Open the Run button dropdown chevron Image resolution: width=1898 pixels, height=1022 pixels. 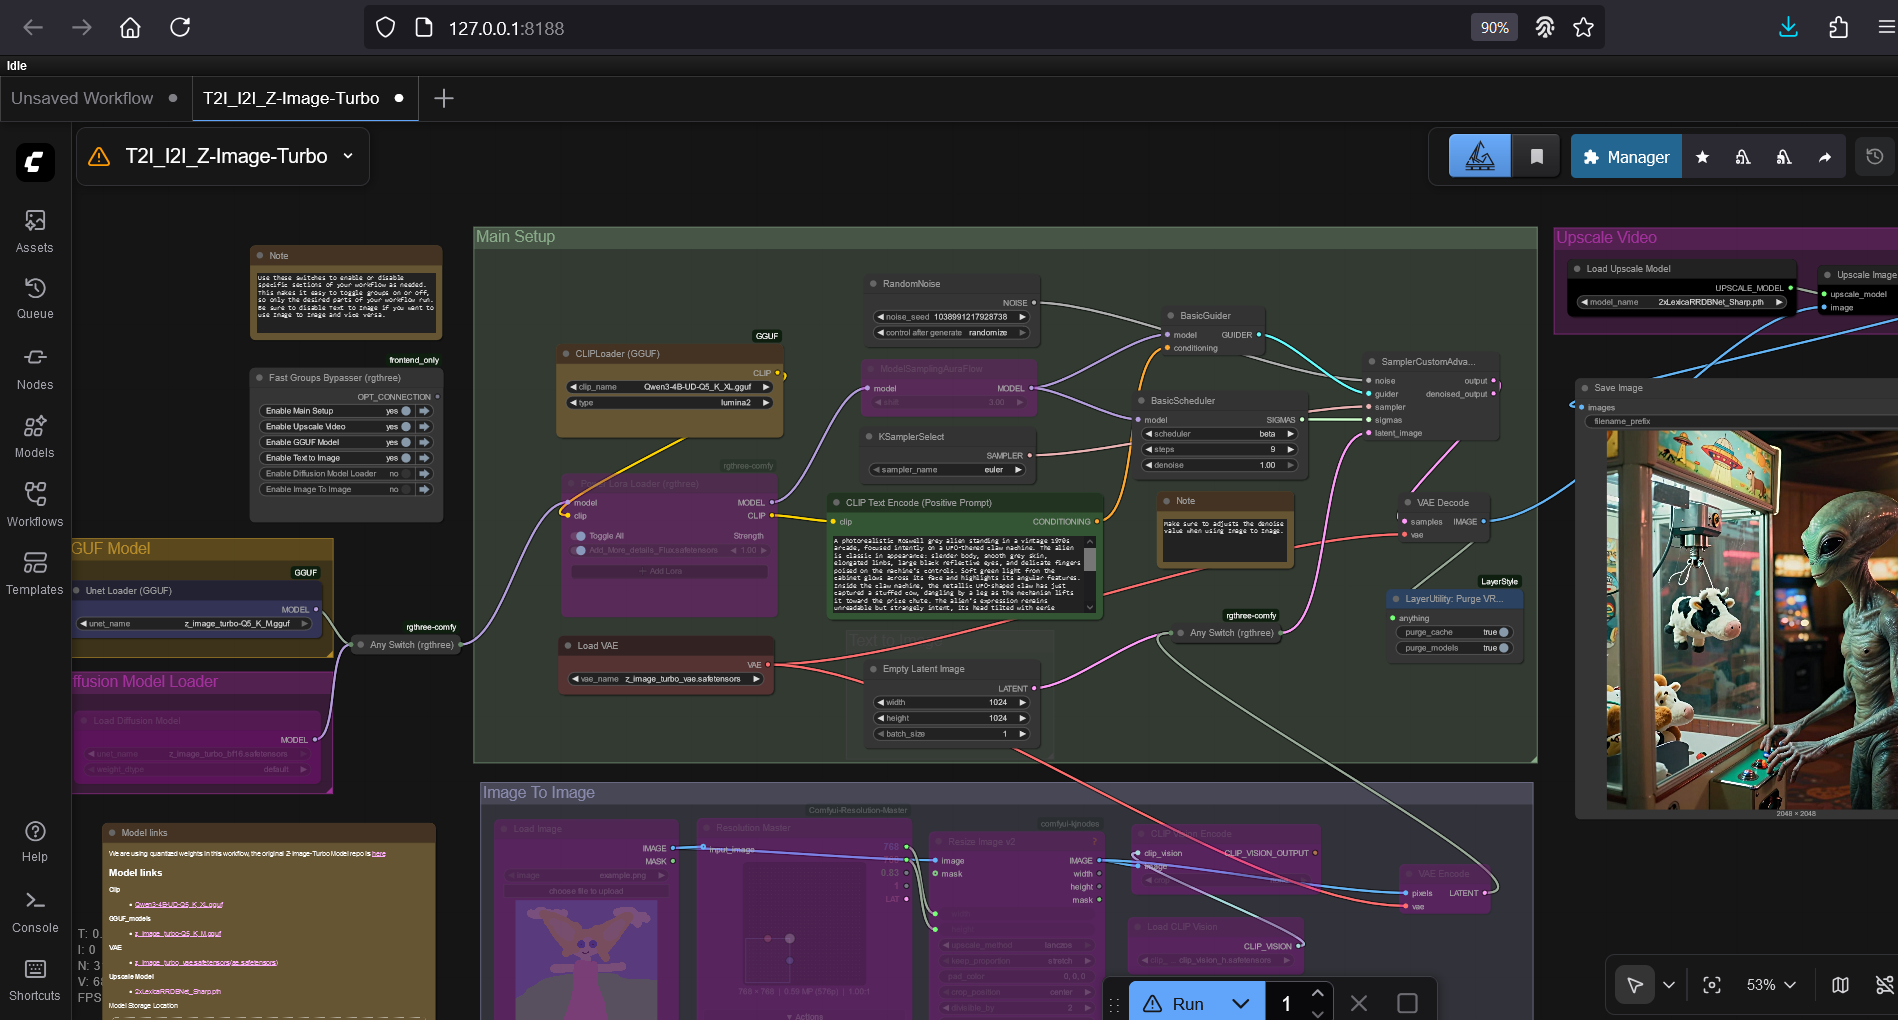coord(1242,1003)
